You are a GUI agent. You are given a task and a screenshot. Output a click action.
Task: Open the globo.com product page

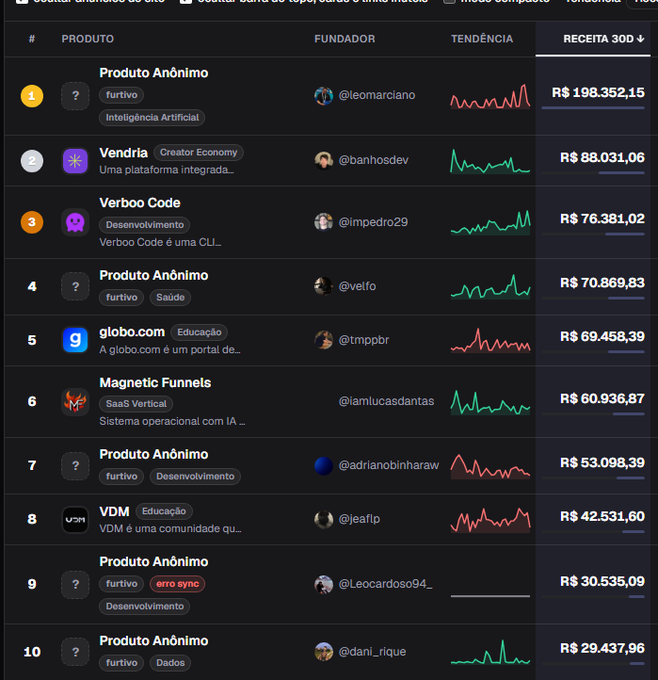[132, 332]
